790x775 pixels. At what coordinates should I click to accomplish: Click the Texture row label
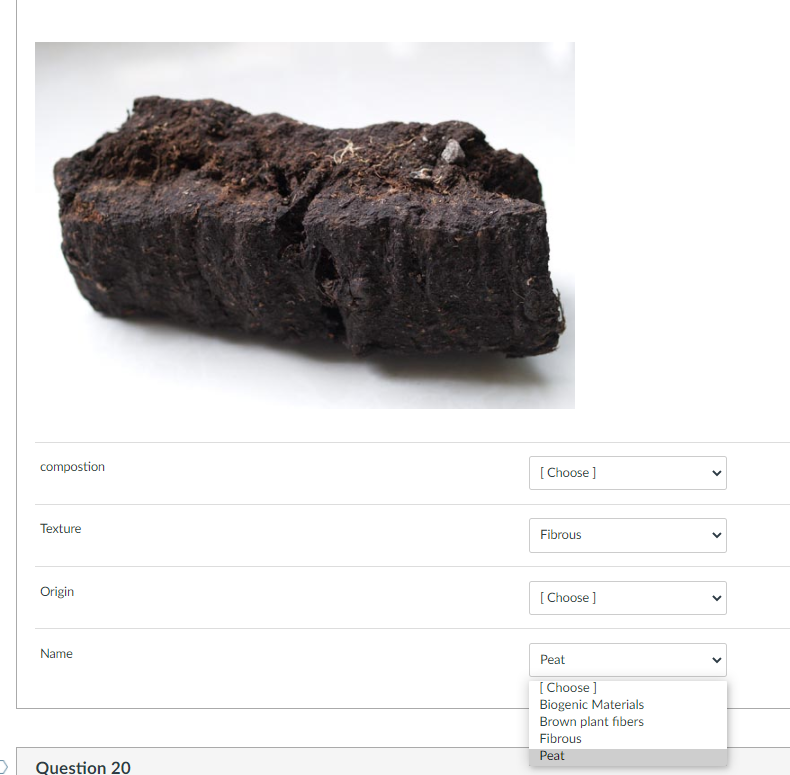[x=60, y=529]
